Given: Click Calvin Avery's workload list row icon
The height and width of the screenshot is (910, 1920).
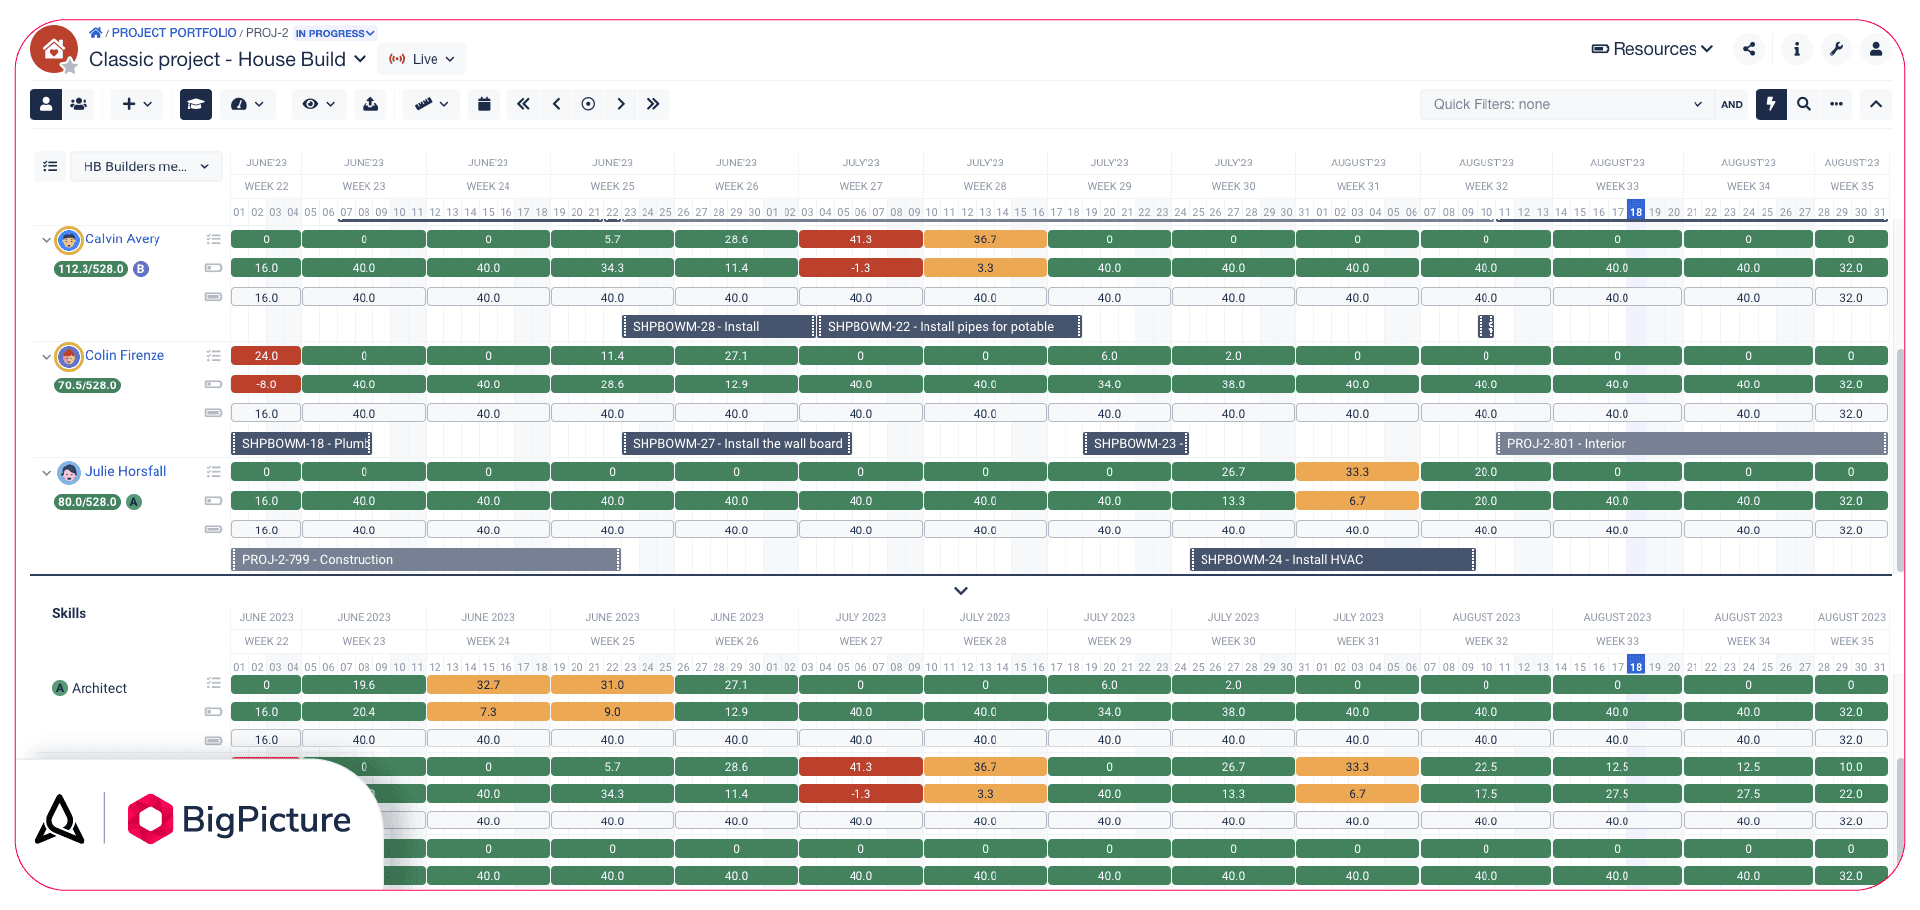Looking at the screenshot, I should (x=213, y=239).
